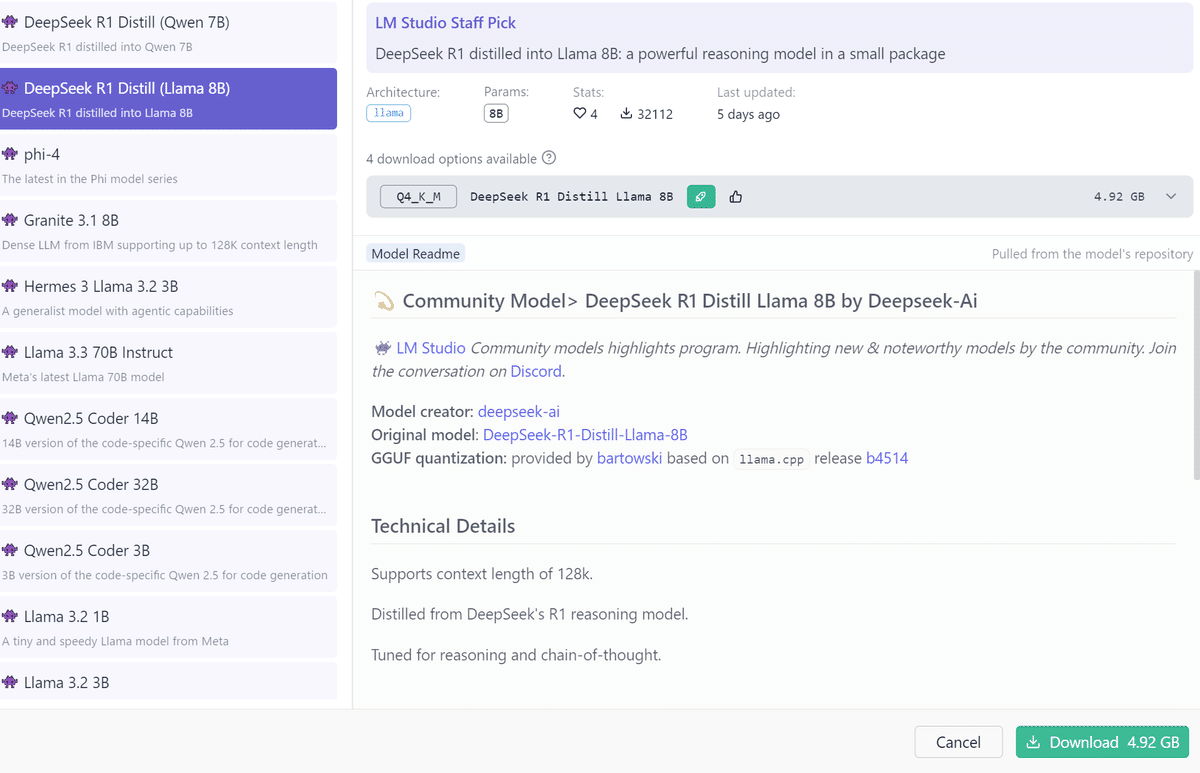Click 'Tuned for reasoning and chain-of-thought.' text

click(516, 656)
